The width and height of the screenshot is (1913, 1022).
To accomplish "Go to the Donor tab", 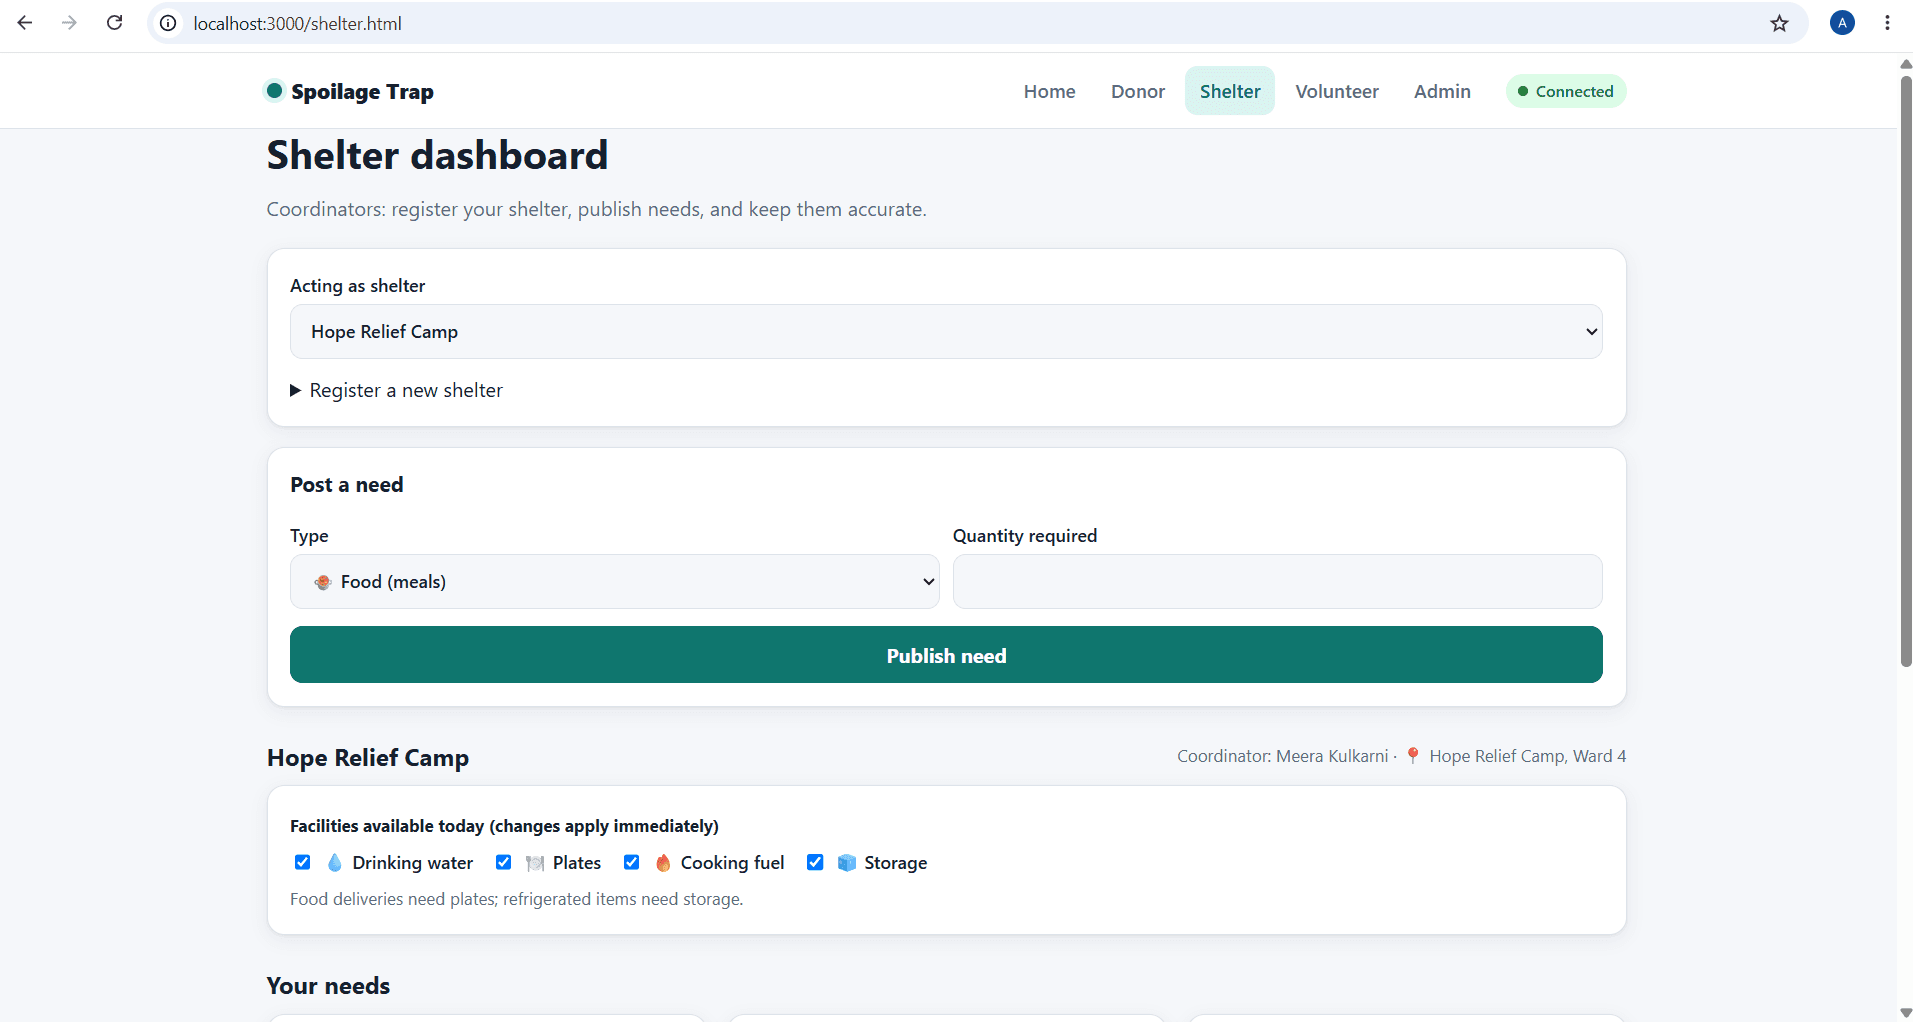I will click(1138, 91).
